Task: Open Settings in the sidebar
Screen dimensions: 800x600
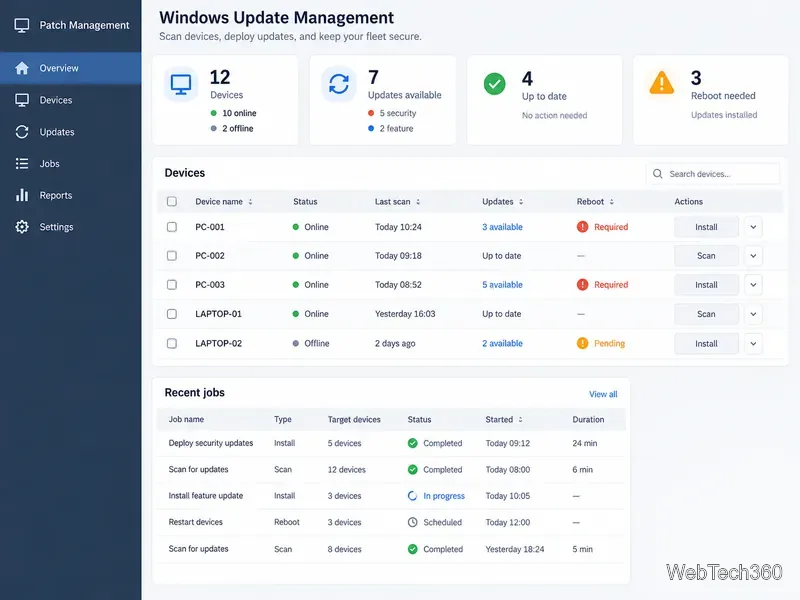Action: point(70,227)
